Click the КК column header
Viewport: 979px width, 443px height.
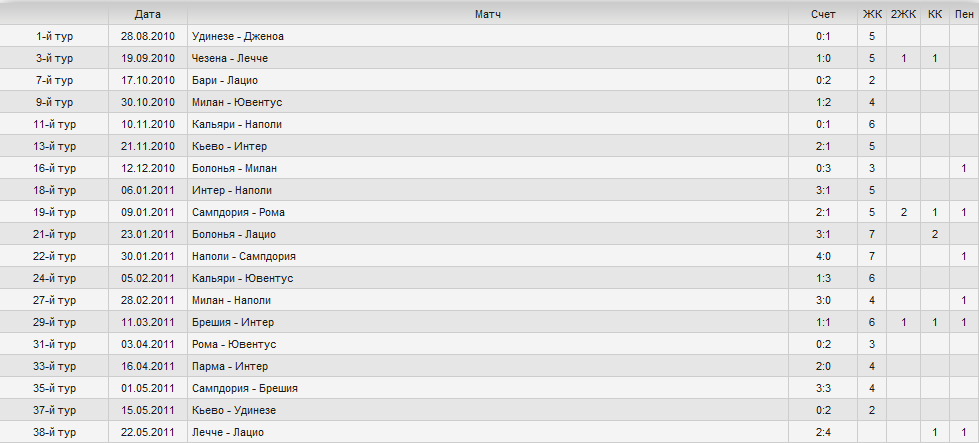point(935,14)
